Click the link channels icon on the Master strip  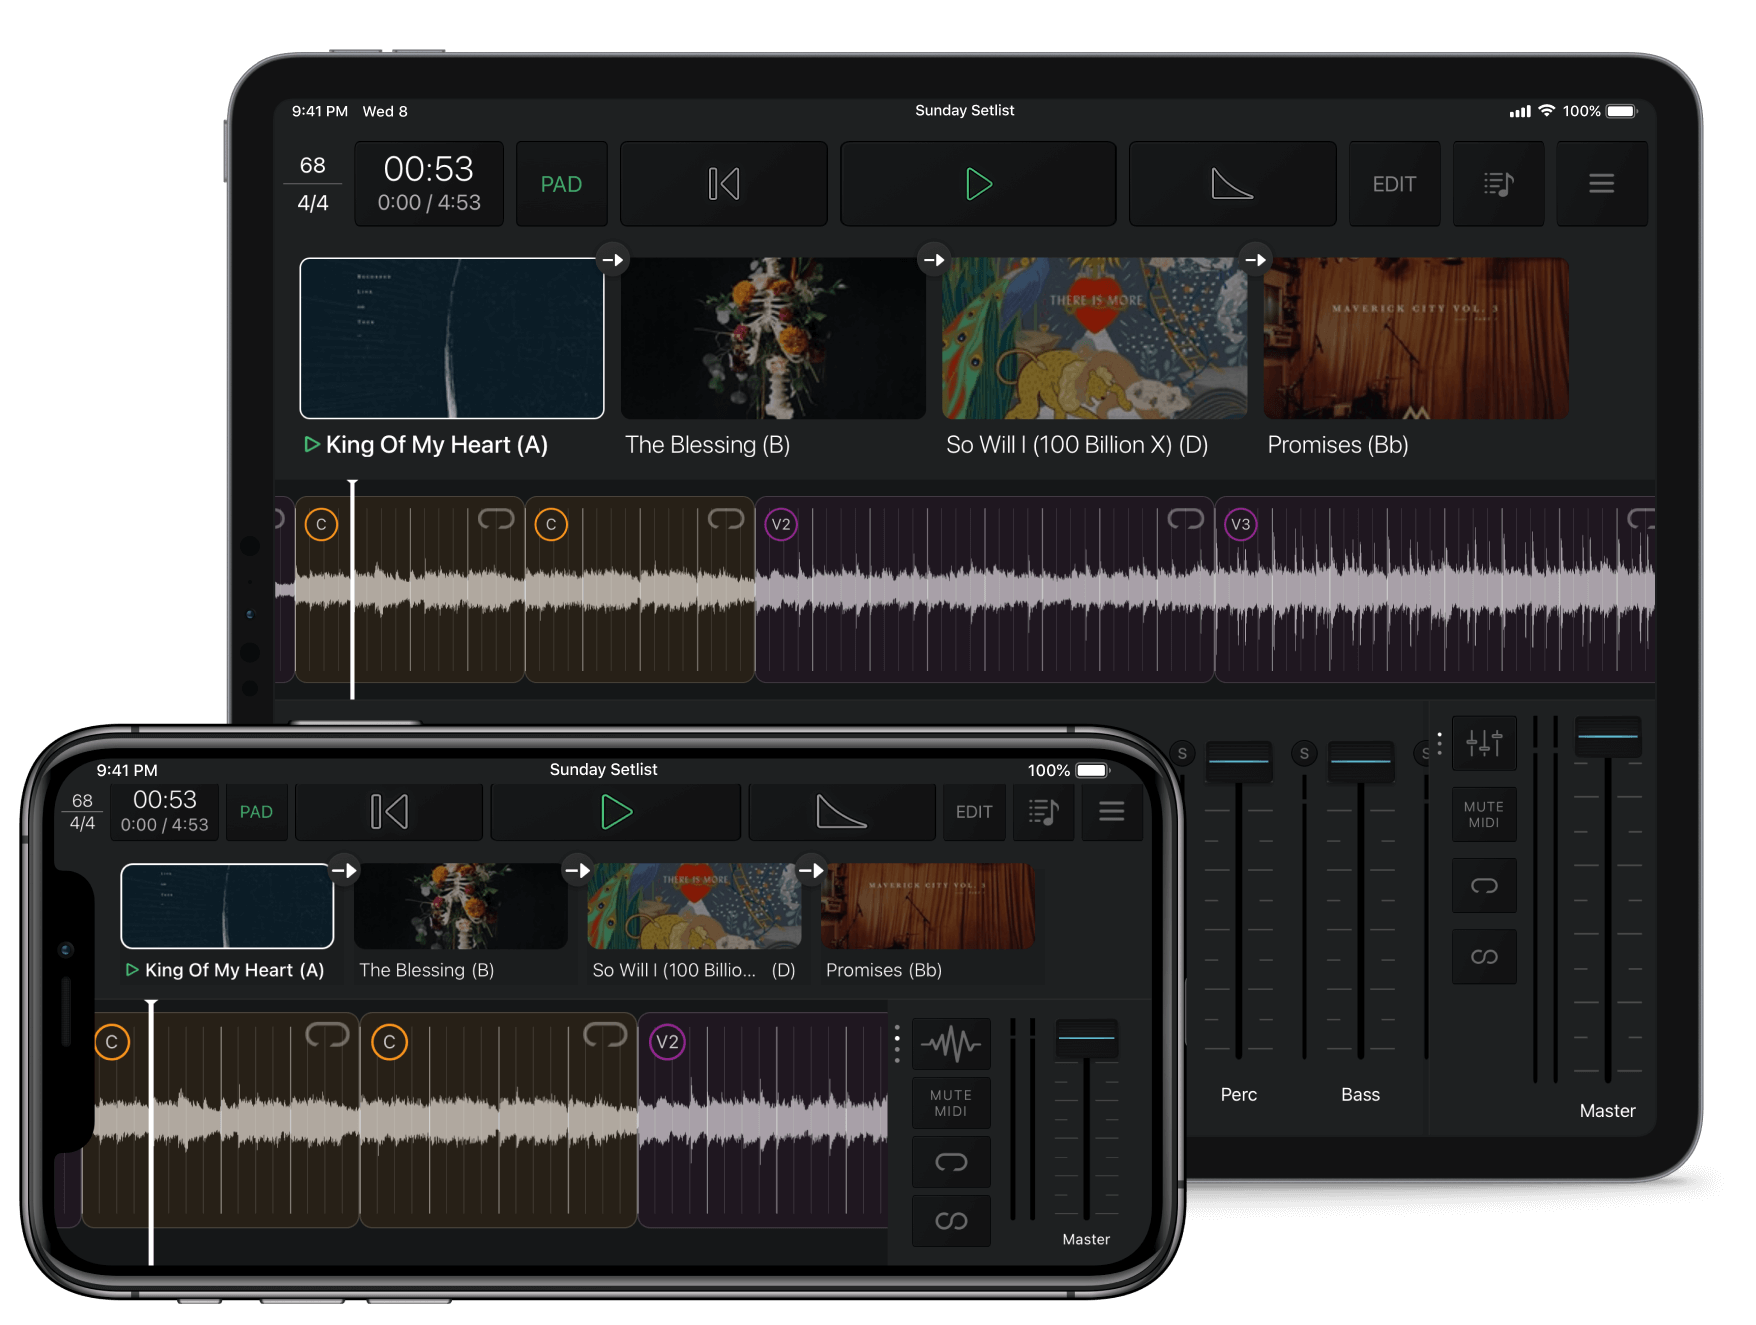1484,956
